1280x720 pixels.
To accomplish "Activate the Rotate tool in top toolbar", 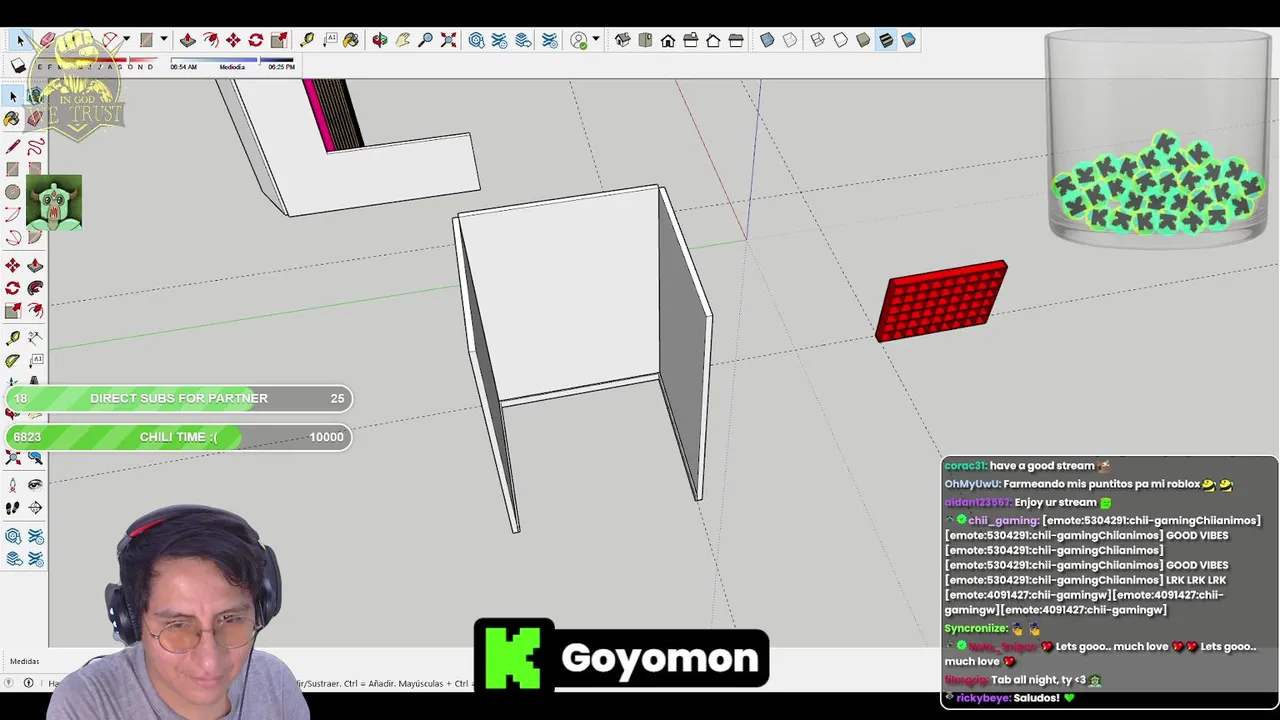I will 256,40.
